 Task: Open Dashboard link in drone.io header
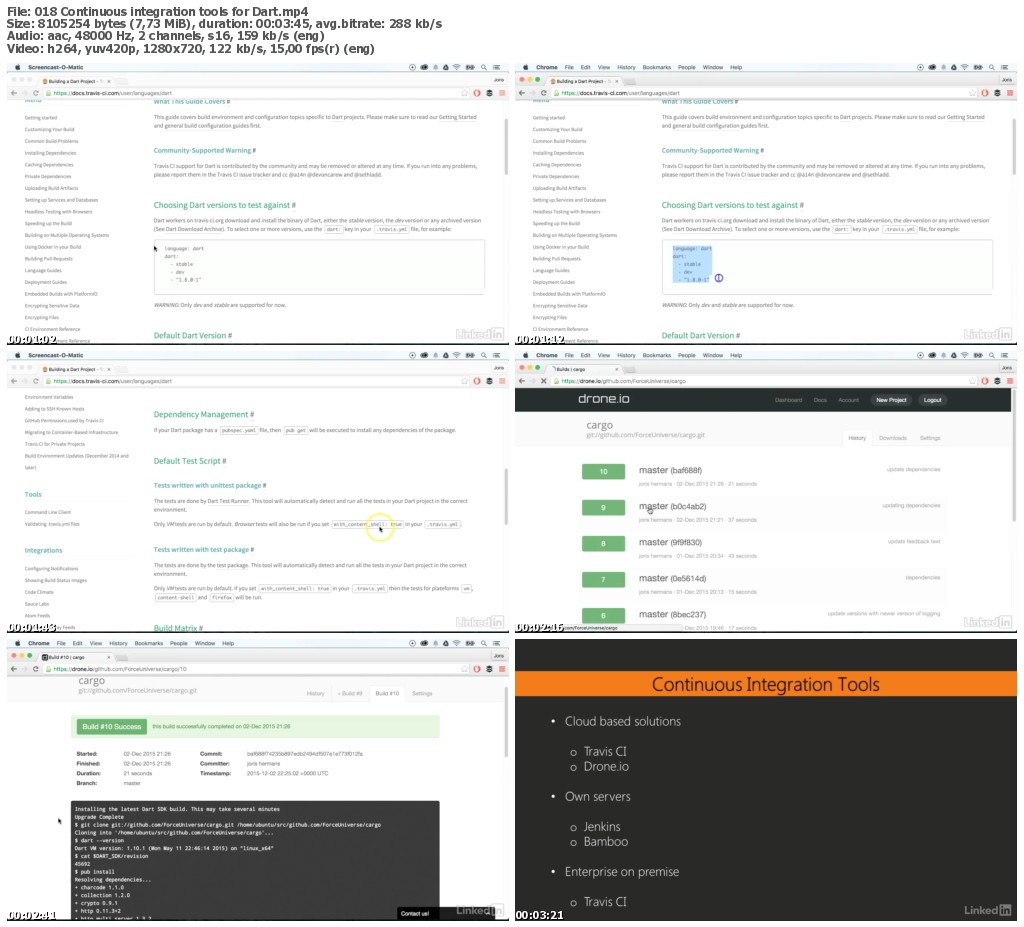788,400
